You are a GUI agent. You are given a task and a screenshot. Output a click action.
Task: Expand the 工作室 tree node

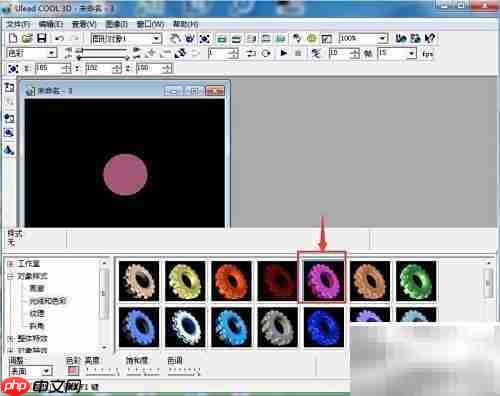pos(11,264)
